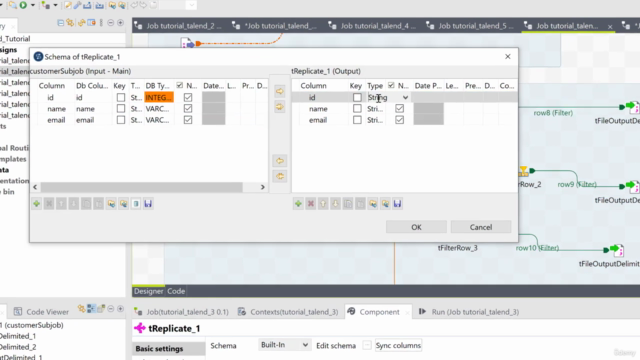
Task: Confirm schema with the OK button
Action: point(416,227)
